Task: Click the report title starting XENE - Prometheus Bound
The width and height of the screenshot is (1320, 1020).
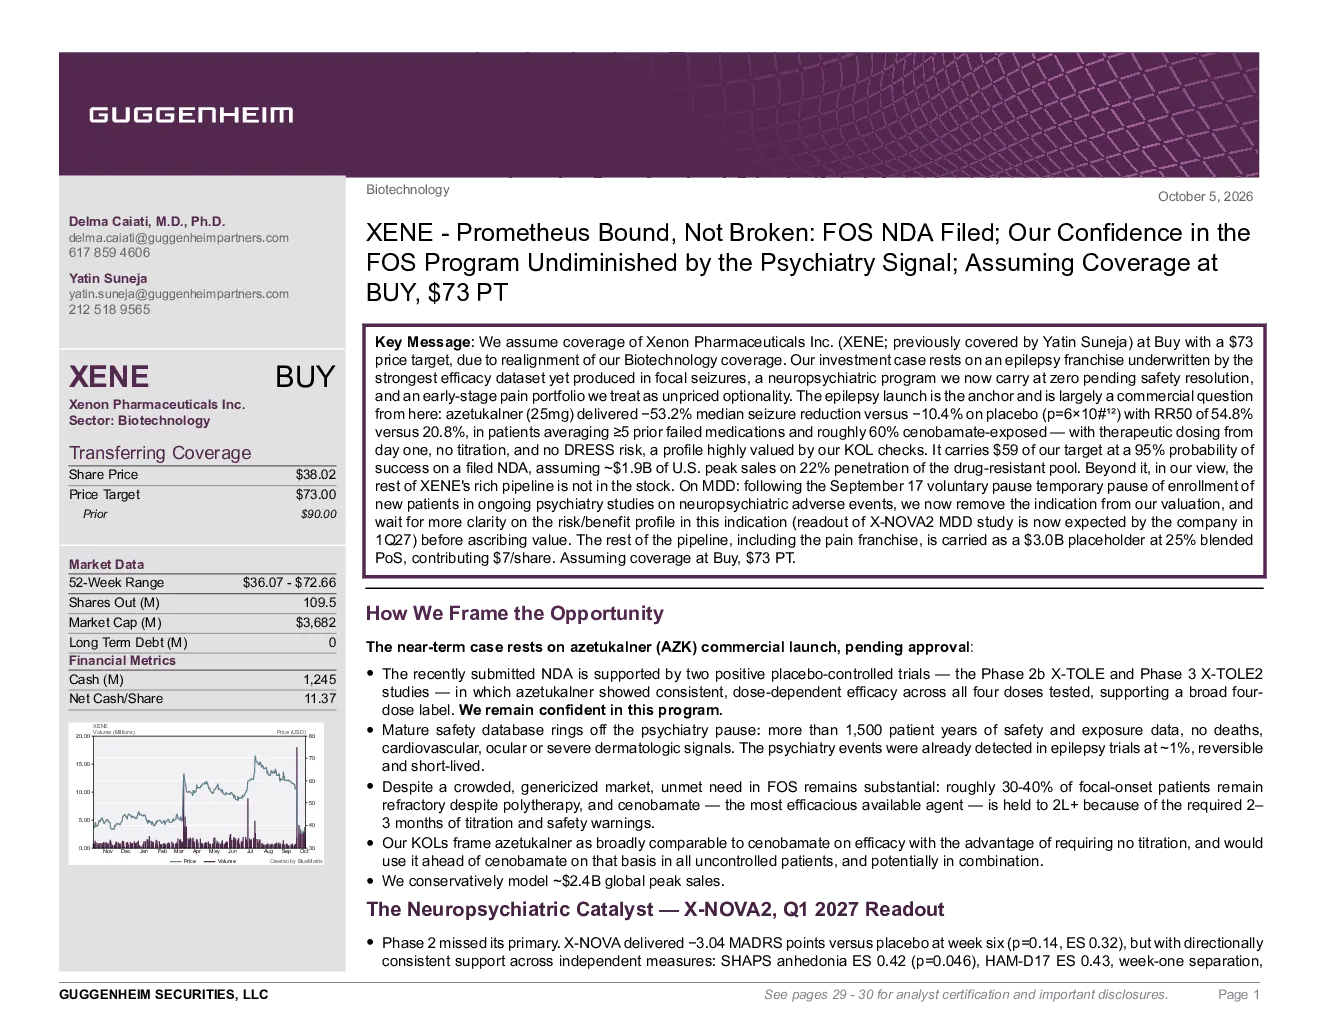Action: point(808,262)
